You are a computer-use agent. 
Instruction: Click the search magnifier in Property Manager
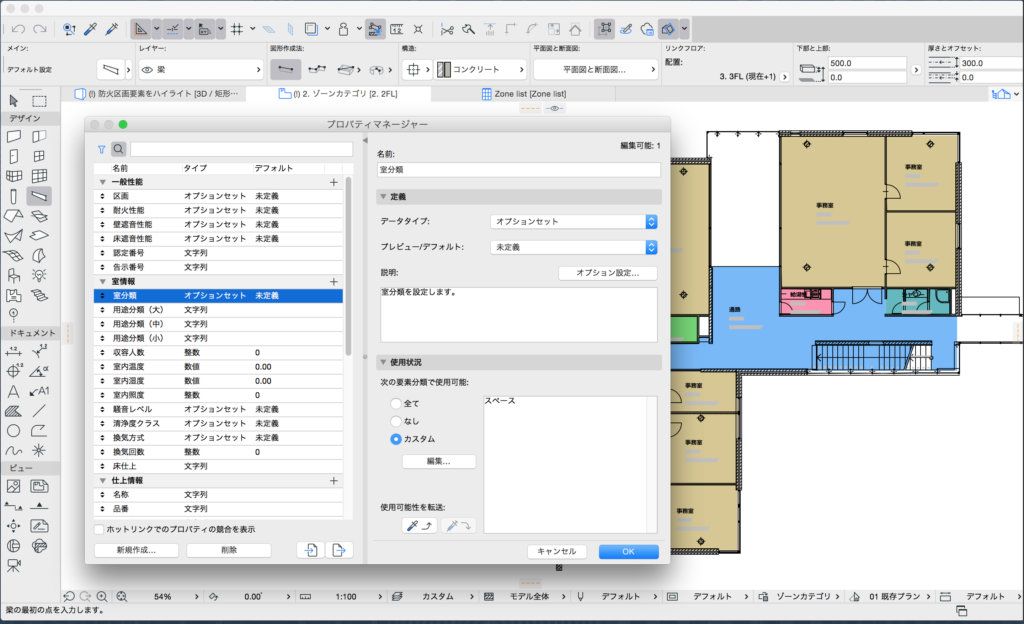point(118,149)
